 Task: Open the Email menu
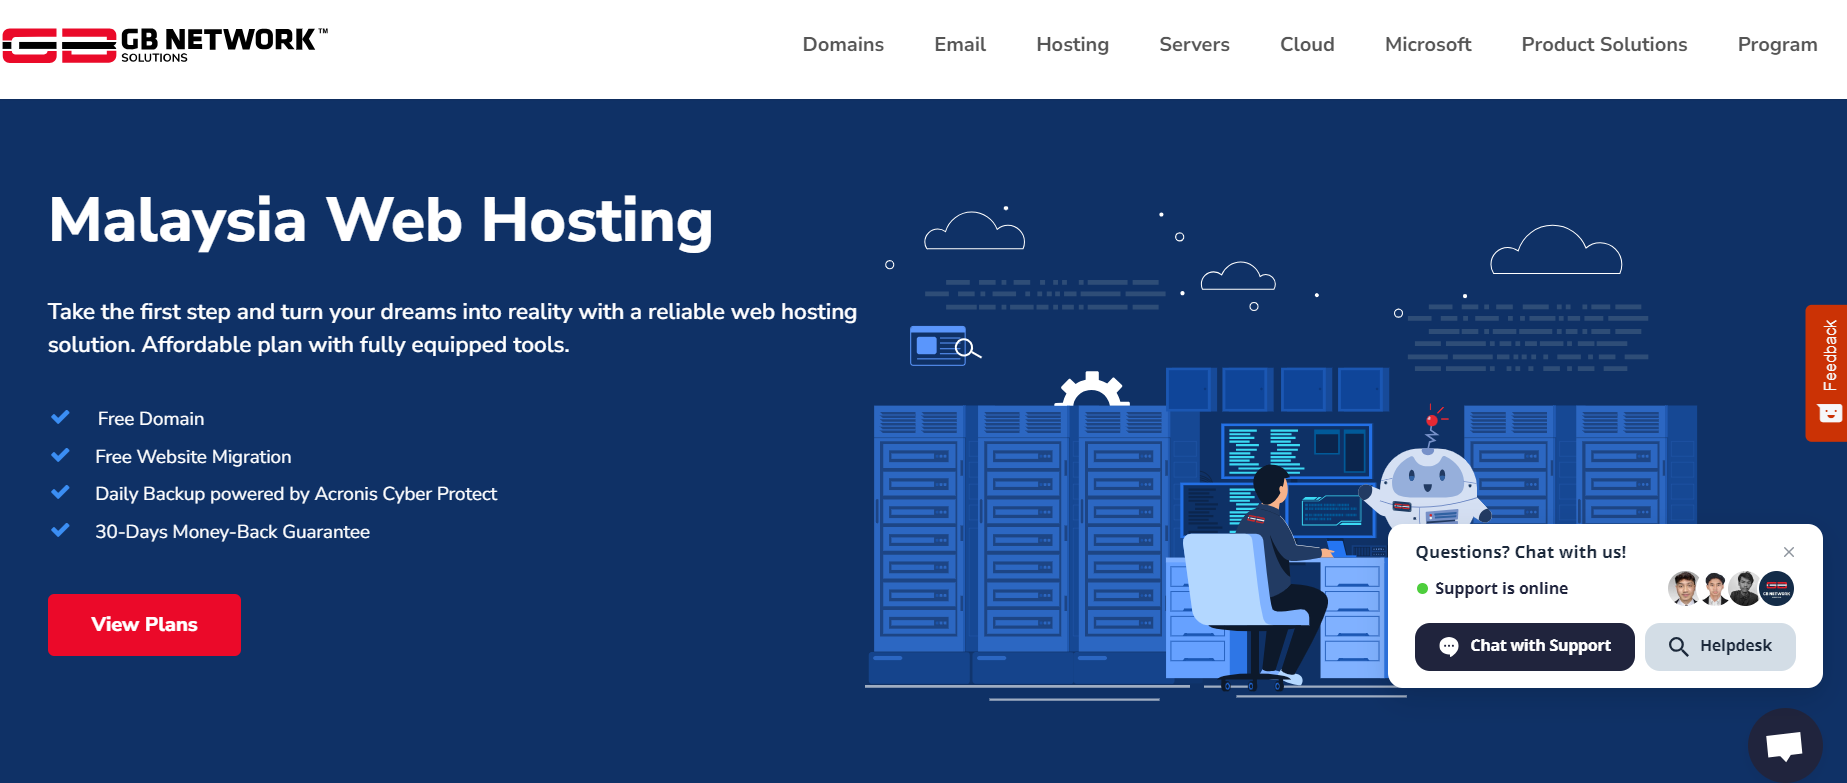959,45
